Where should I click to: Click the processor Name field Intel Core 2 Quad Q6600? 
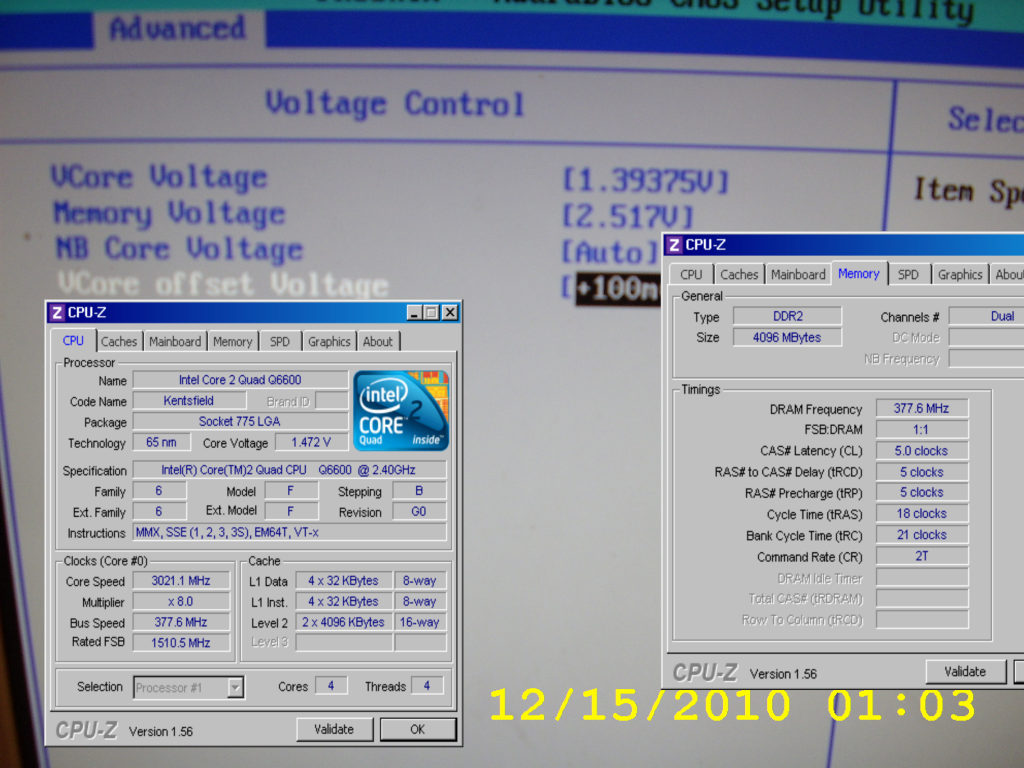point(240,380)
